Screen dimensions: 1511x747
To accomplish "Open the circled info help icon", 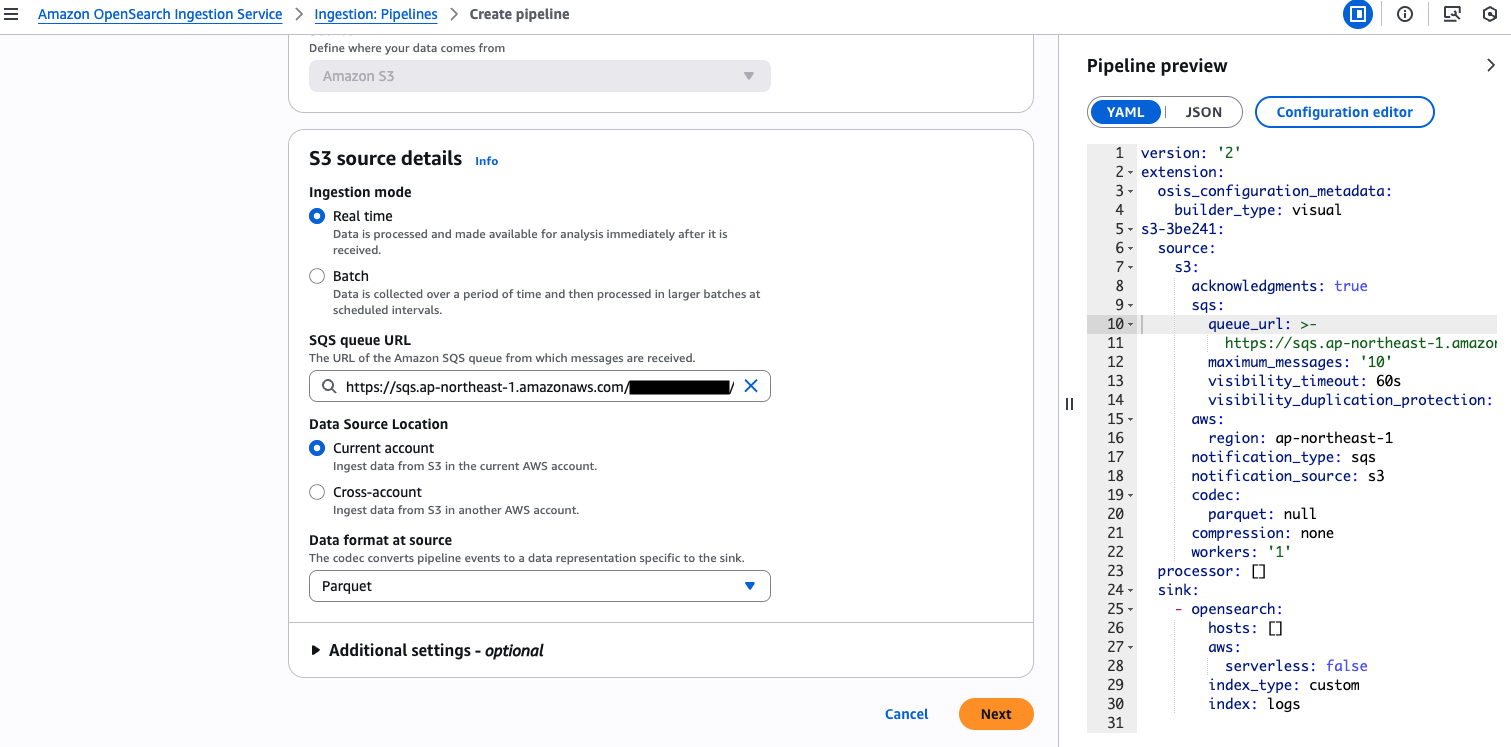I will click(x=1405, y=15).
